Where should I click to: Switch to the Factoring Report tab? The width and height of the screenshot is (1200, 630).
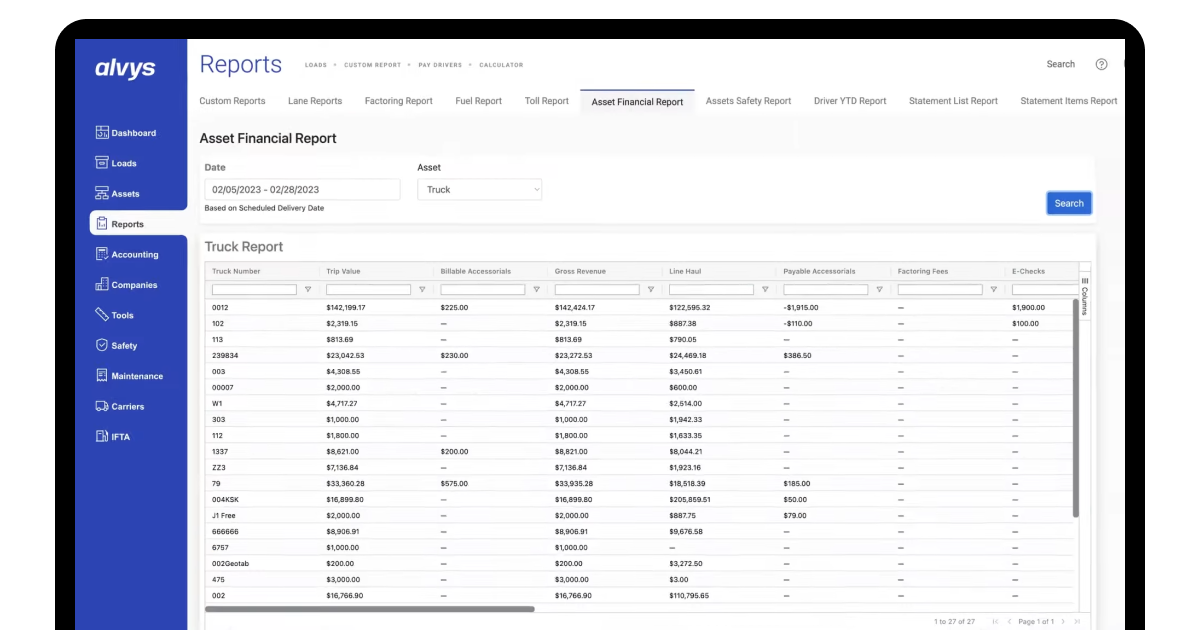click(399, 101)
